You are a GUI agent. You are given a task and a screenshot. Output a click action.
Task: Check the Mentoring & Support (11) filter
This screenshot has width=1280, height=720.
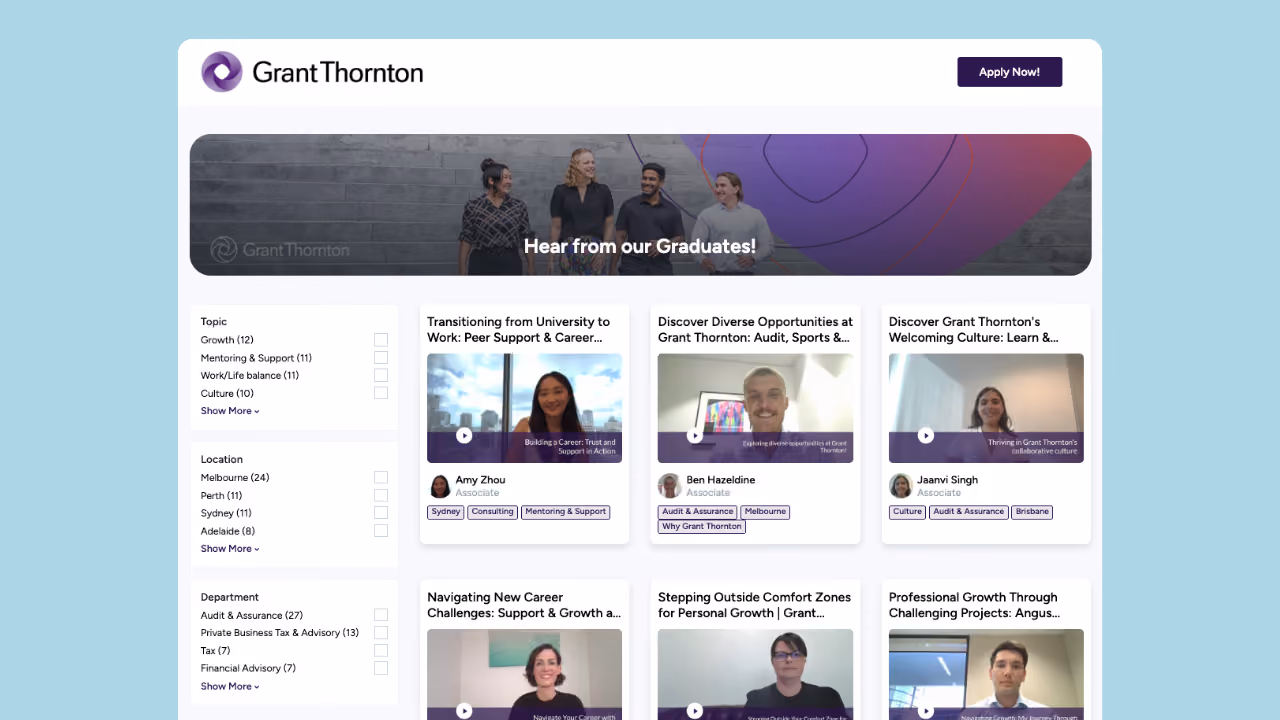coord(381,358)
